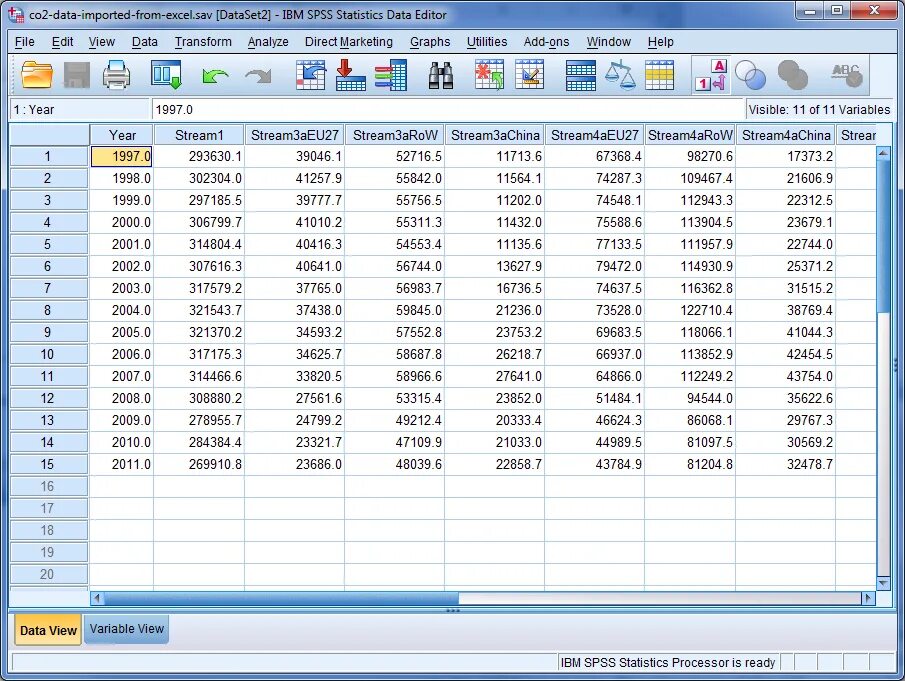Screen dimensions: 905x681
Task: Recall recently used dialogs icon
Action: pyautogui.click(x=166, y=75)
